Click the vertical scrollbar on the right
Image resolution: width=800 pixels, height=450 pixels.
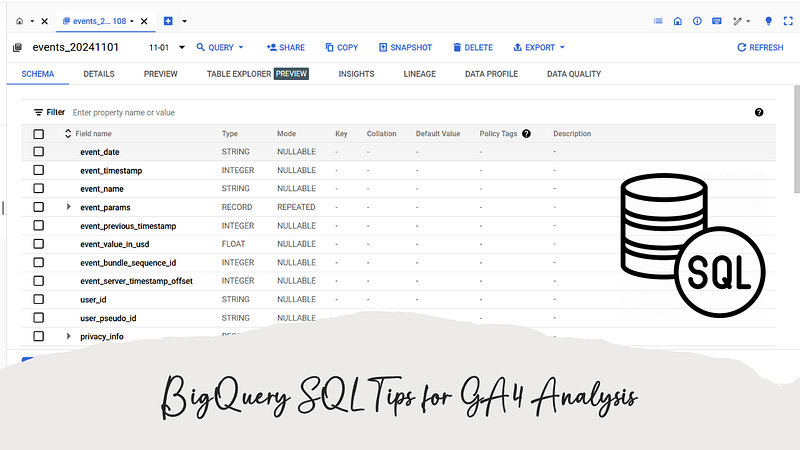(797, 139)
